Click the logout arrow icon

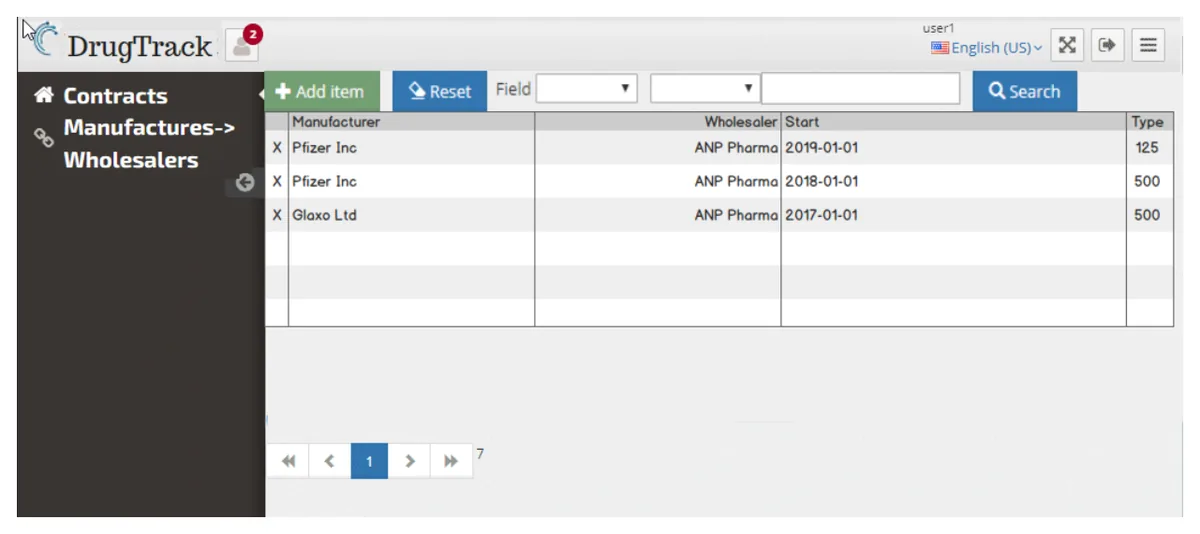click(1107, 45)
